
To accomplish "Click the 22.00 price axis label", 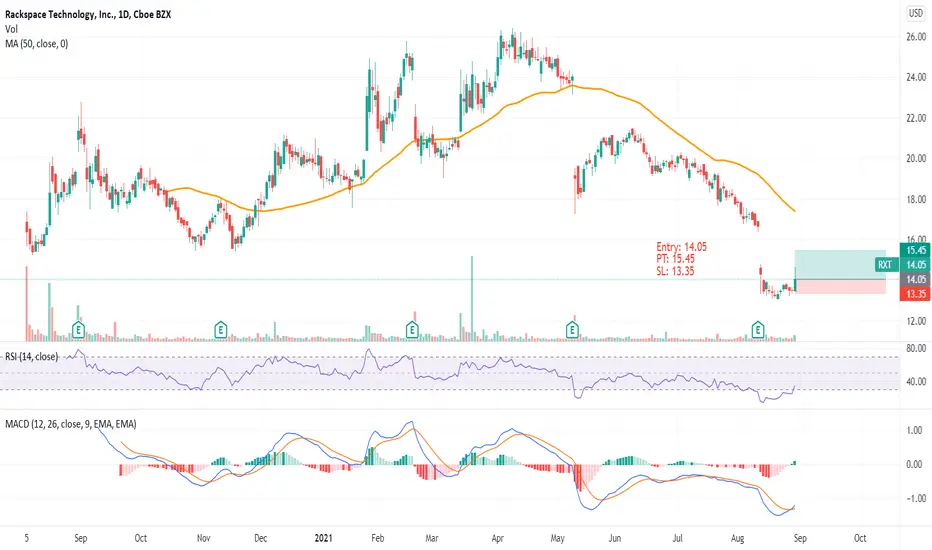I will 916,118.
